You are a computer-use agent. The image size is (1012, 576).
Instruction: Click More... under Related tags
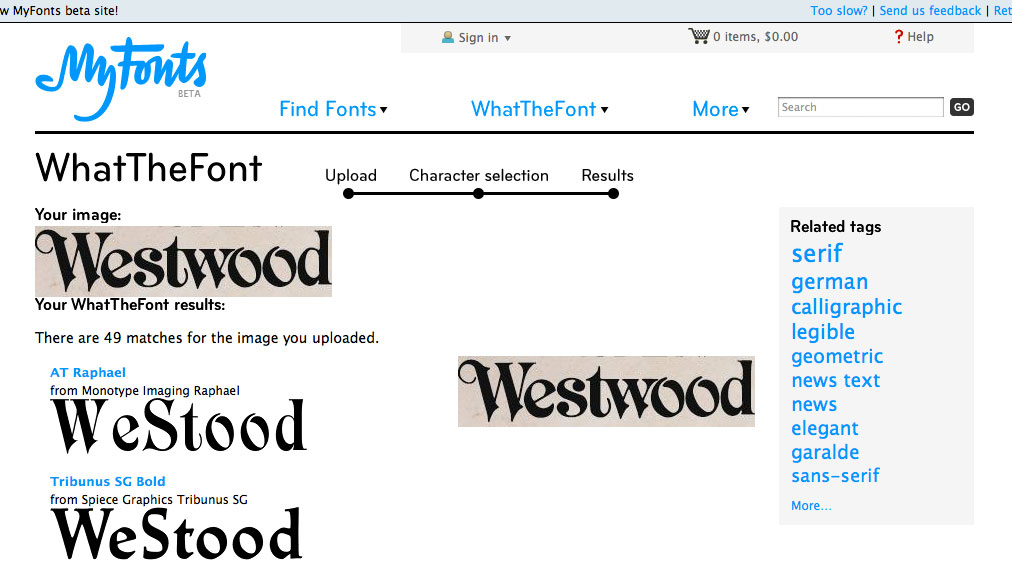click(811, 506)
